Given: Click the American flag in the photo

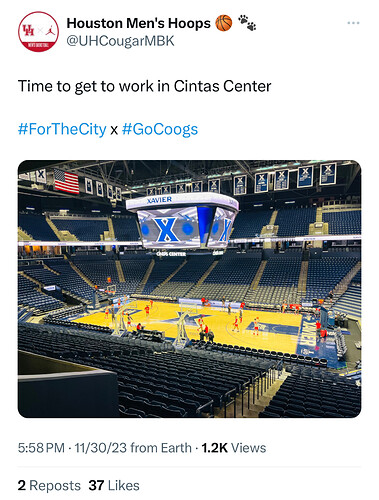Looking at the screenshot, I should [66, 181].
